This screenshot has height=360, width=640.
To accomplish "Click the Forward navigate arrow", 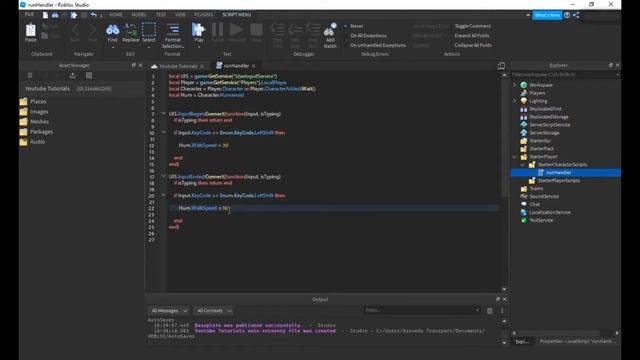I will point(93,29).
